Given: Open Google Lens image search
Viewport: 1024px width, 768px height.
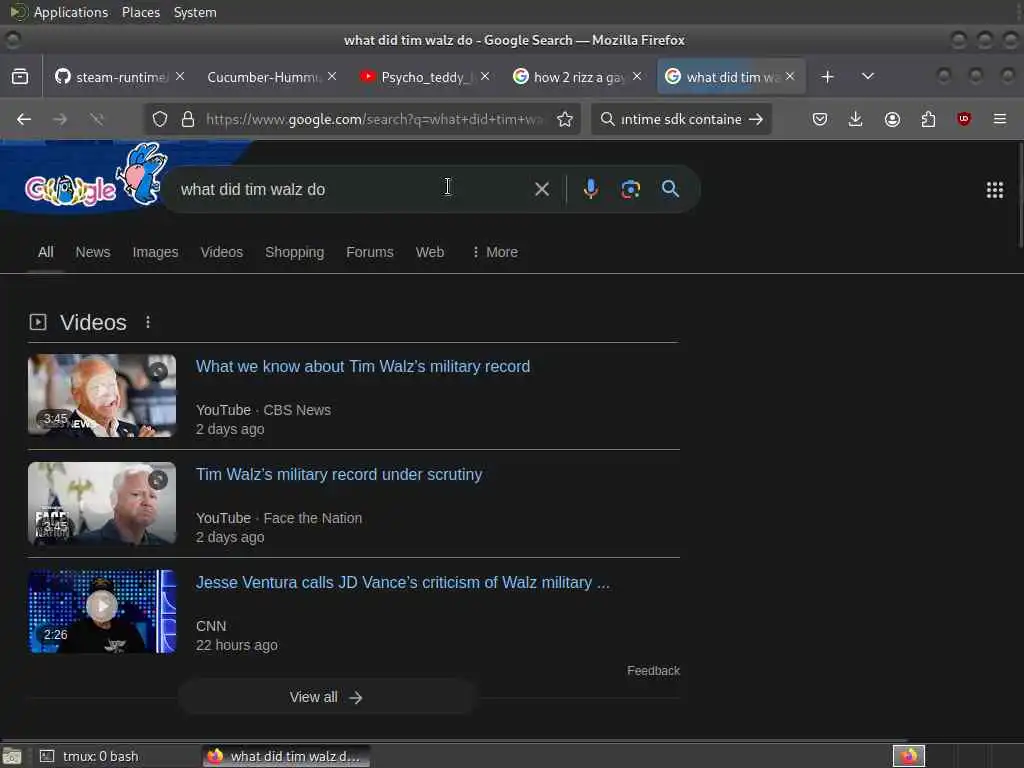Looking at the screenshot, I should 630,189.
